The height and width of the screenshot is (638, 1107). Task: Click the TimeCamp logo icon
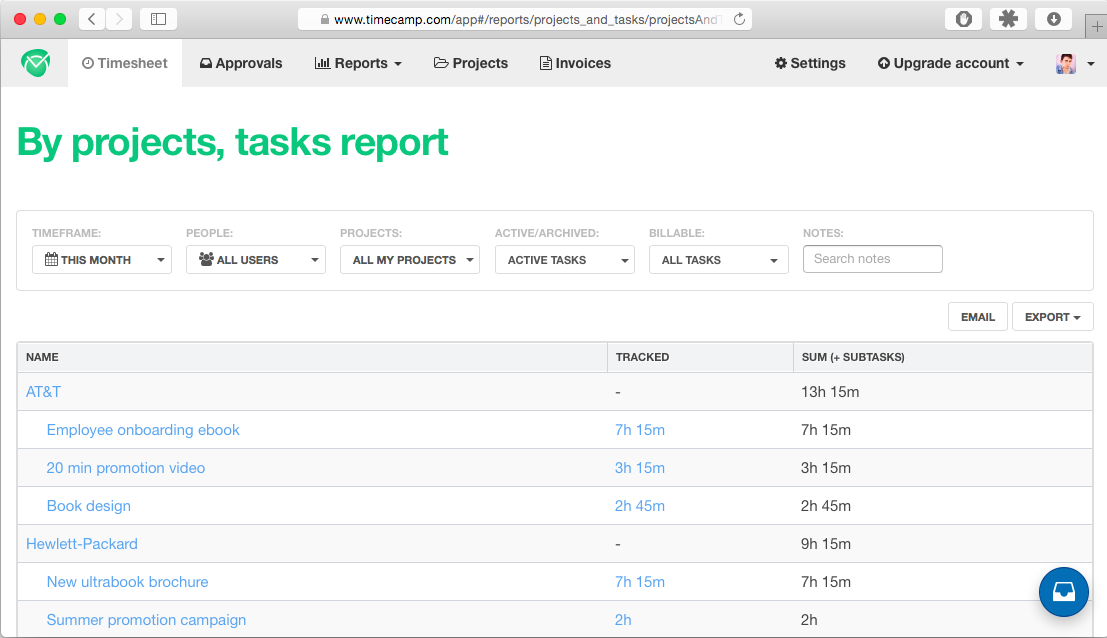point(35,63)
